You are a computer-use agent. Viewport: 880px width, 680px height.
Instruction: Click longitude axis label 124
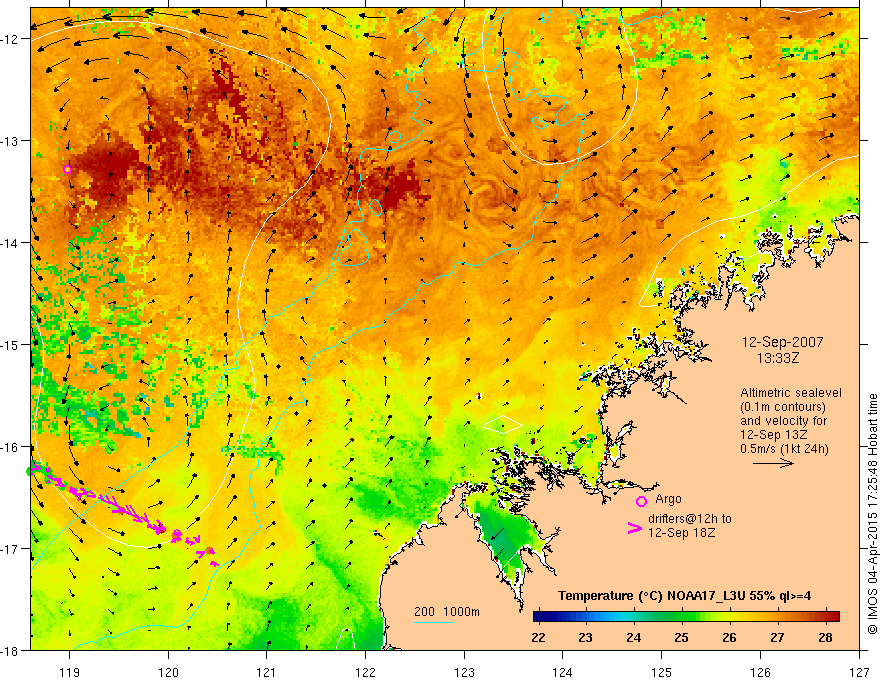pos(563,672)
